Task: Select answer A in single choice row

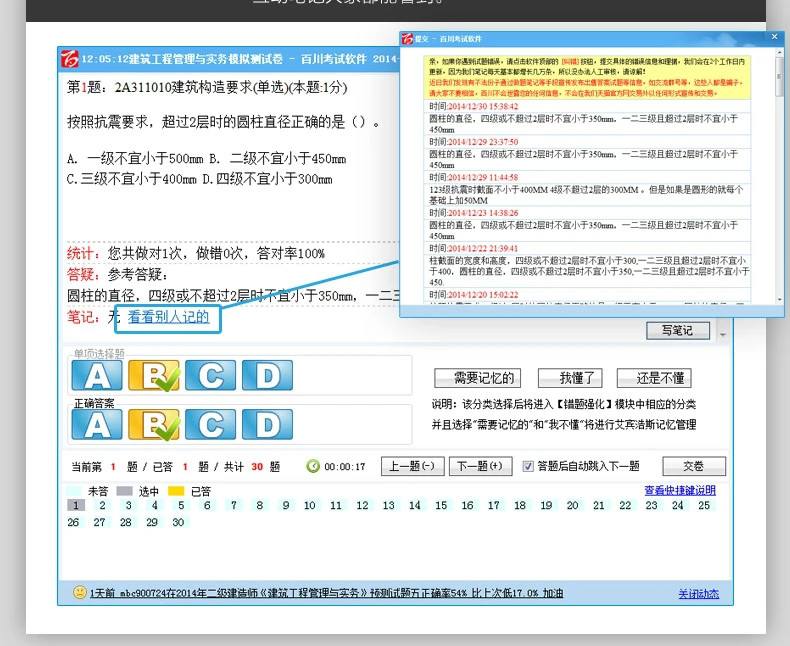Action: (97, 375)
